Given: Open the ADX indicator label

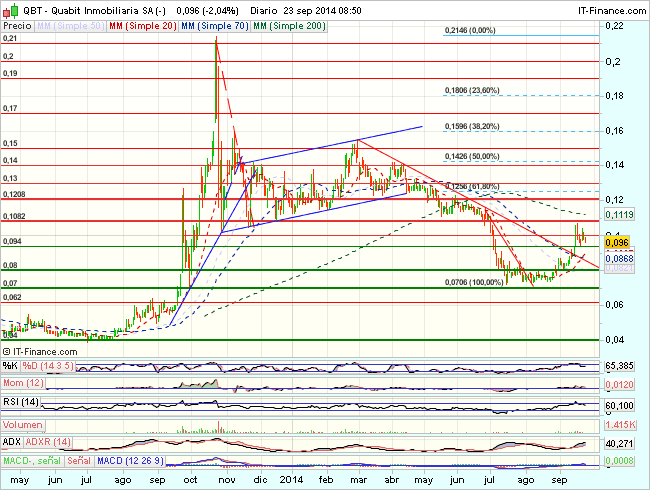Looking at the screenshot, I should (x=12, y=442).
